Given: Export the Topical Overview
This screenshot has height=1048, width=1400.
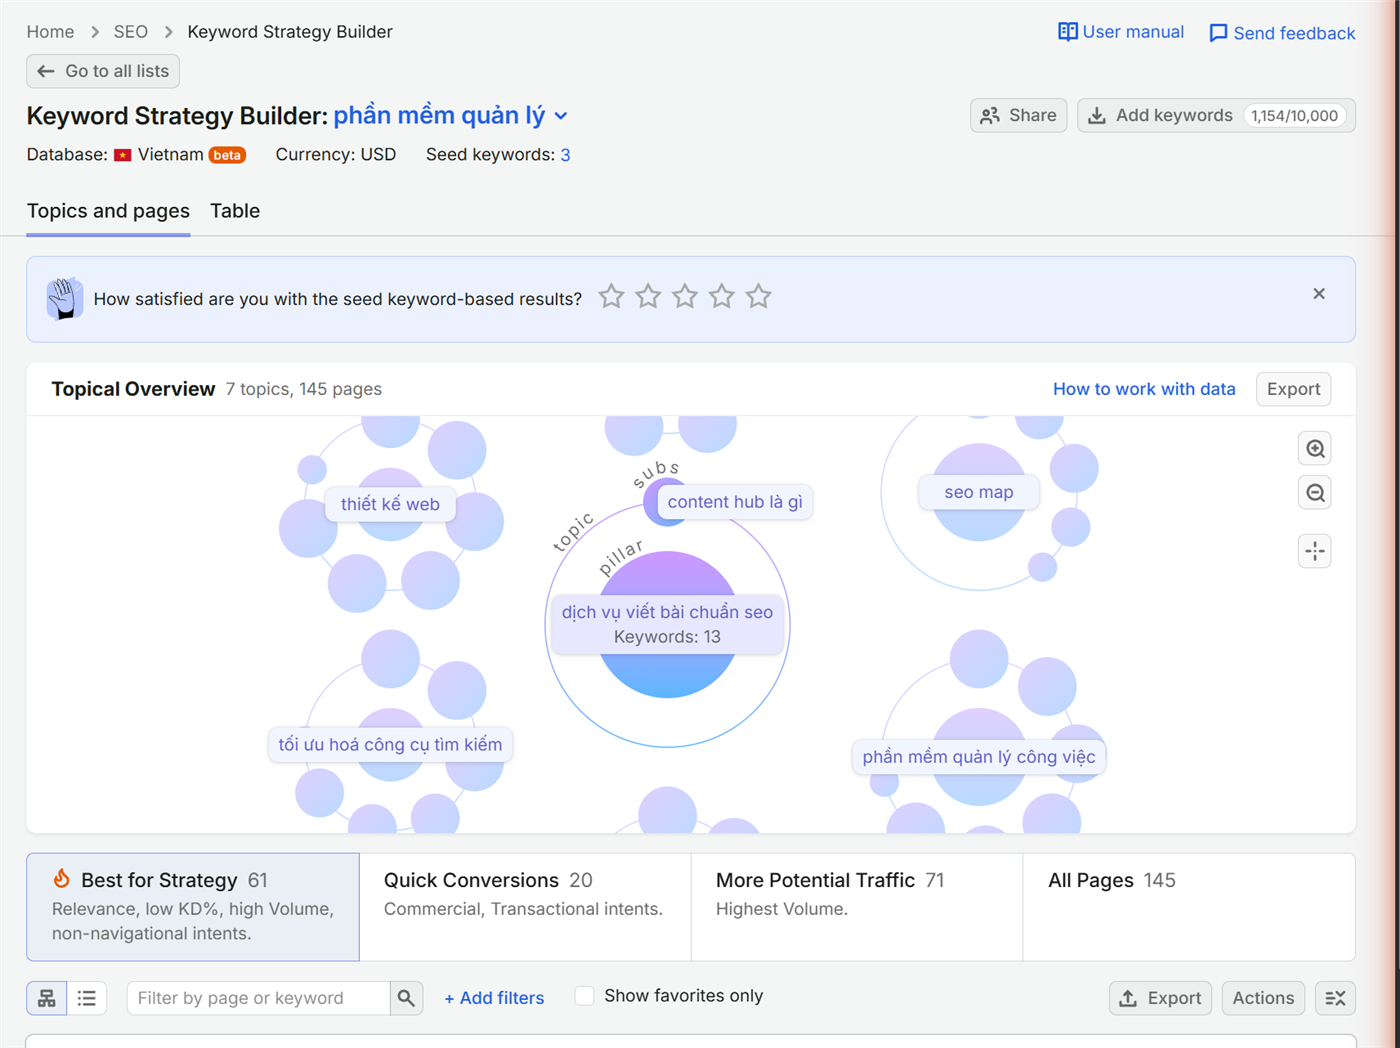Looking at the screenshot, I should coord(1293,389).
